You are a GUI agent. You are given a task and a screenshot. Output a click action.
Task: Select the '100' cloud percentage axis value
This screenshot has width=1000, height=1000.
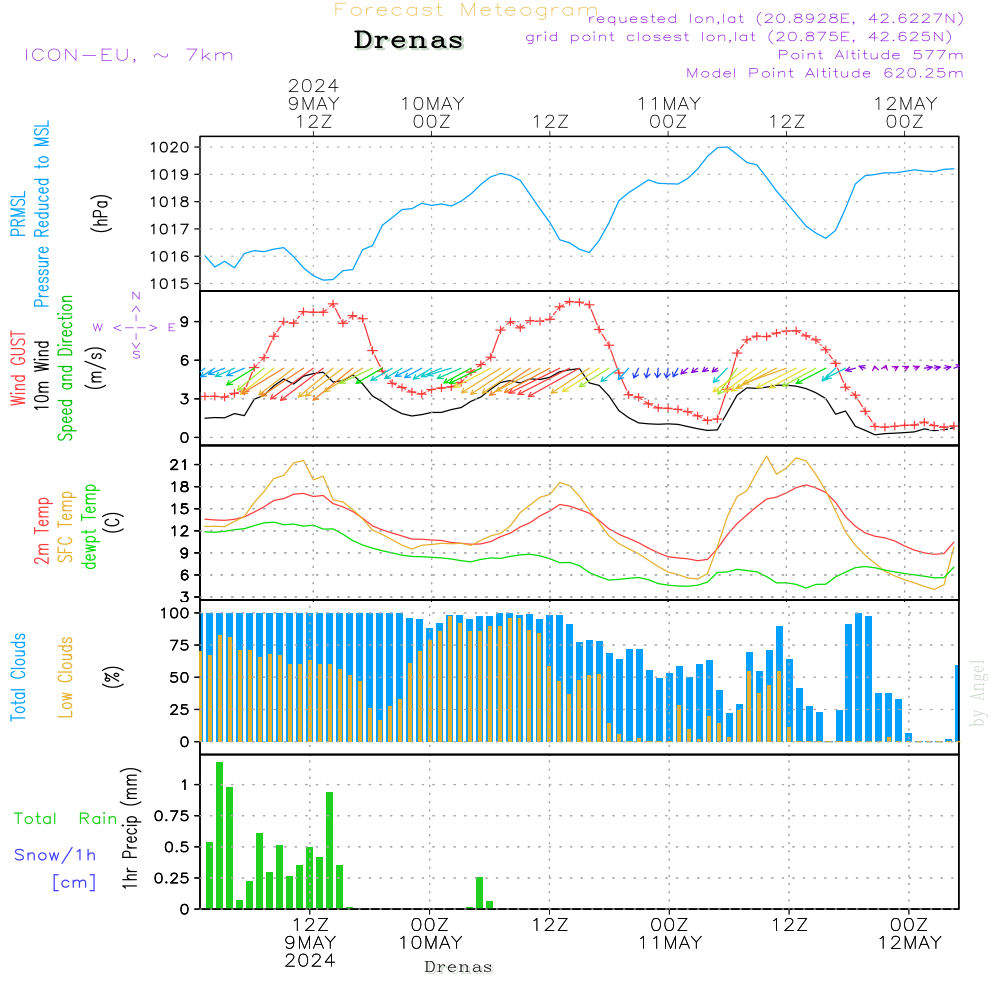pos(175,613)
